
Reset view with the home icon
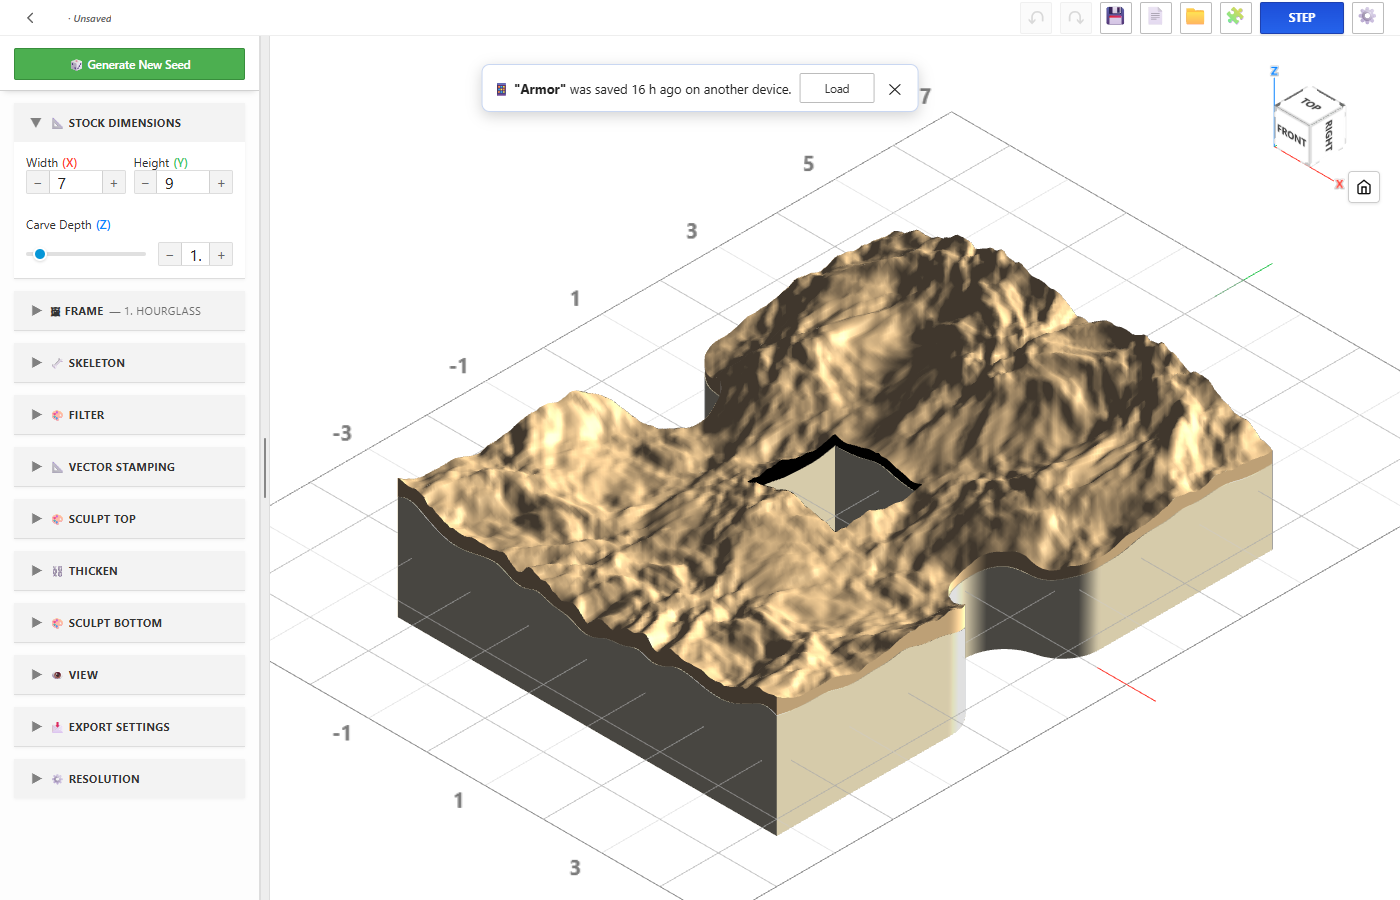click(x=1364, y=187)
